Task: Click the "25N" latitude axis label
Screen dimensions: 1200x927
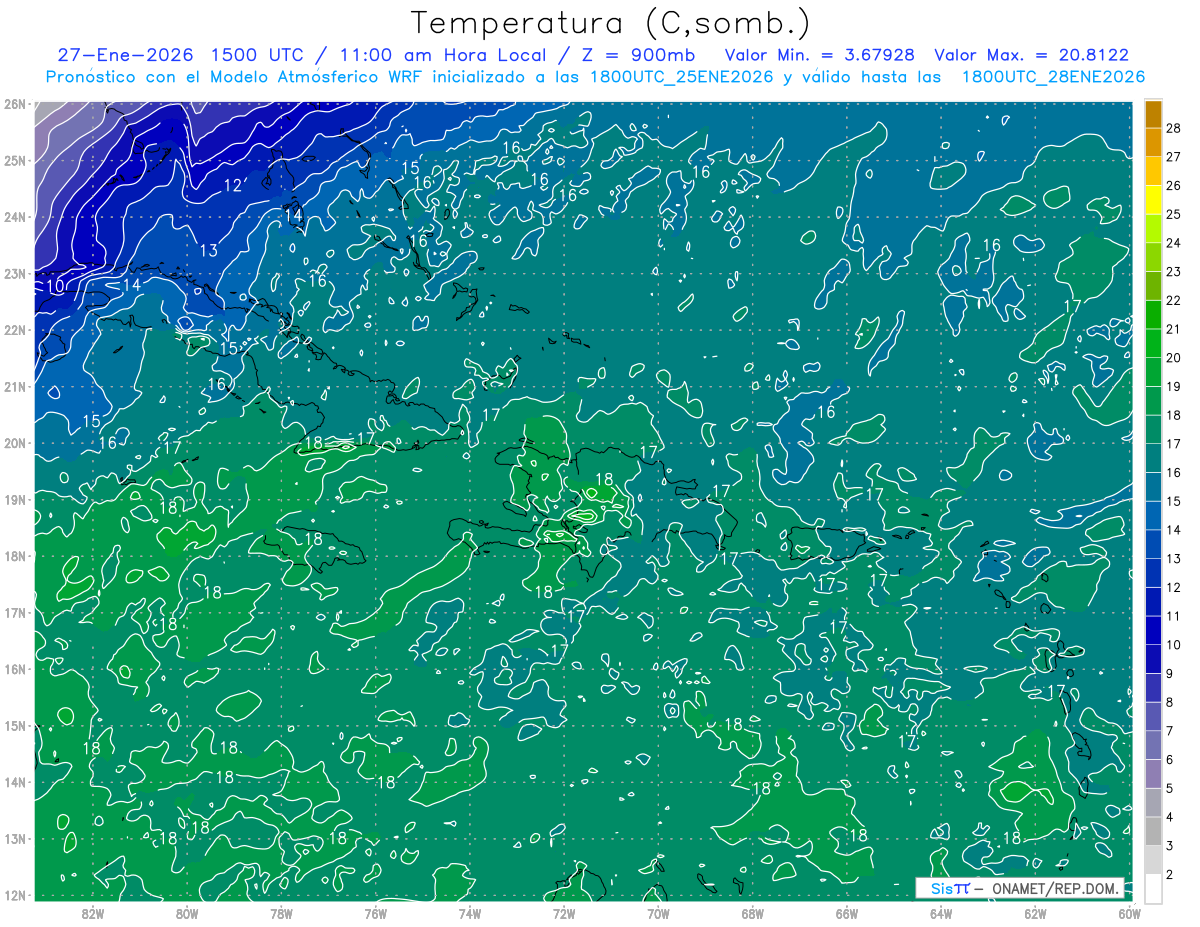Action: pos(14,160)
